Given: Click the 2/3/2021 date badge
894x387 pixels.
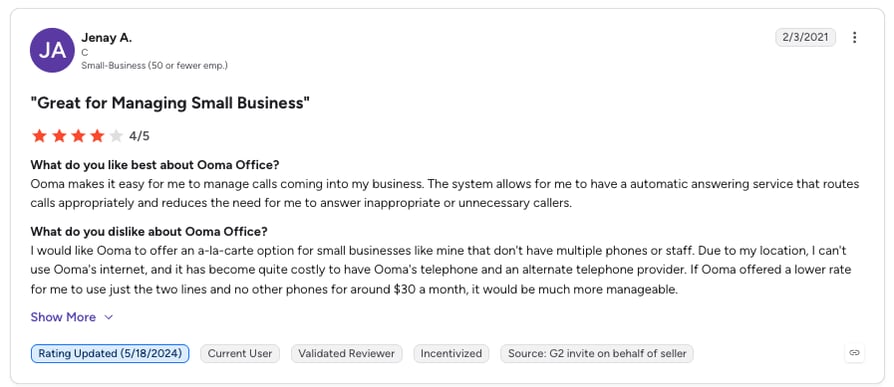Looking at the screenshot, I should click(x=805, y=38).
